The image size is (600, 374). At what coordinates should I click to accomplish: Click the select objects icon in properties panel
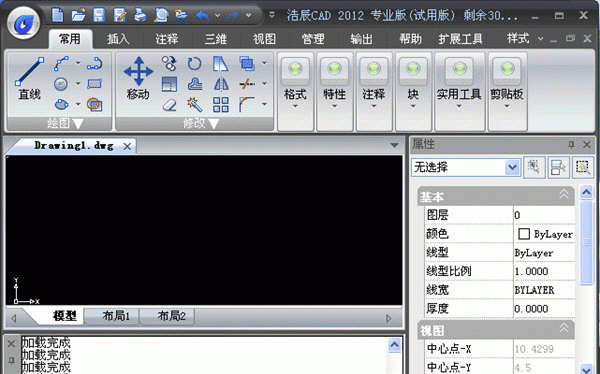[x=534, y=167]
